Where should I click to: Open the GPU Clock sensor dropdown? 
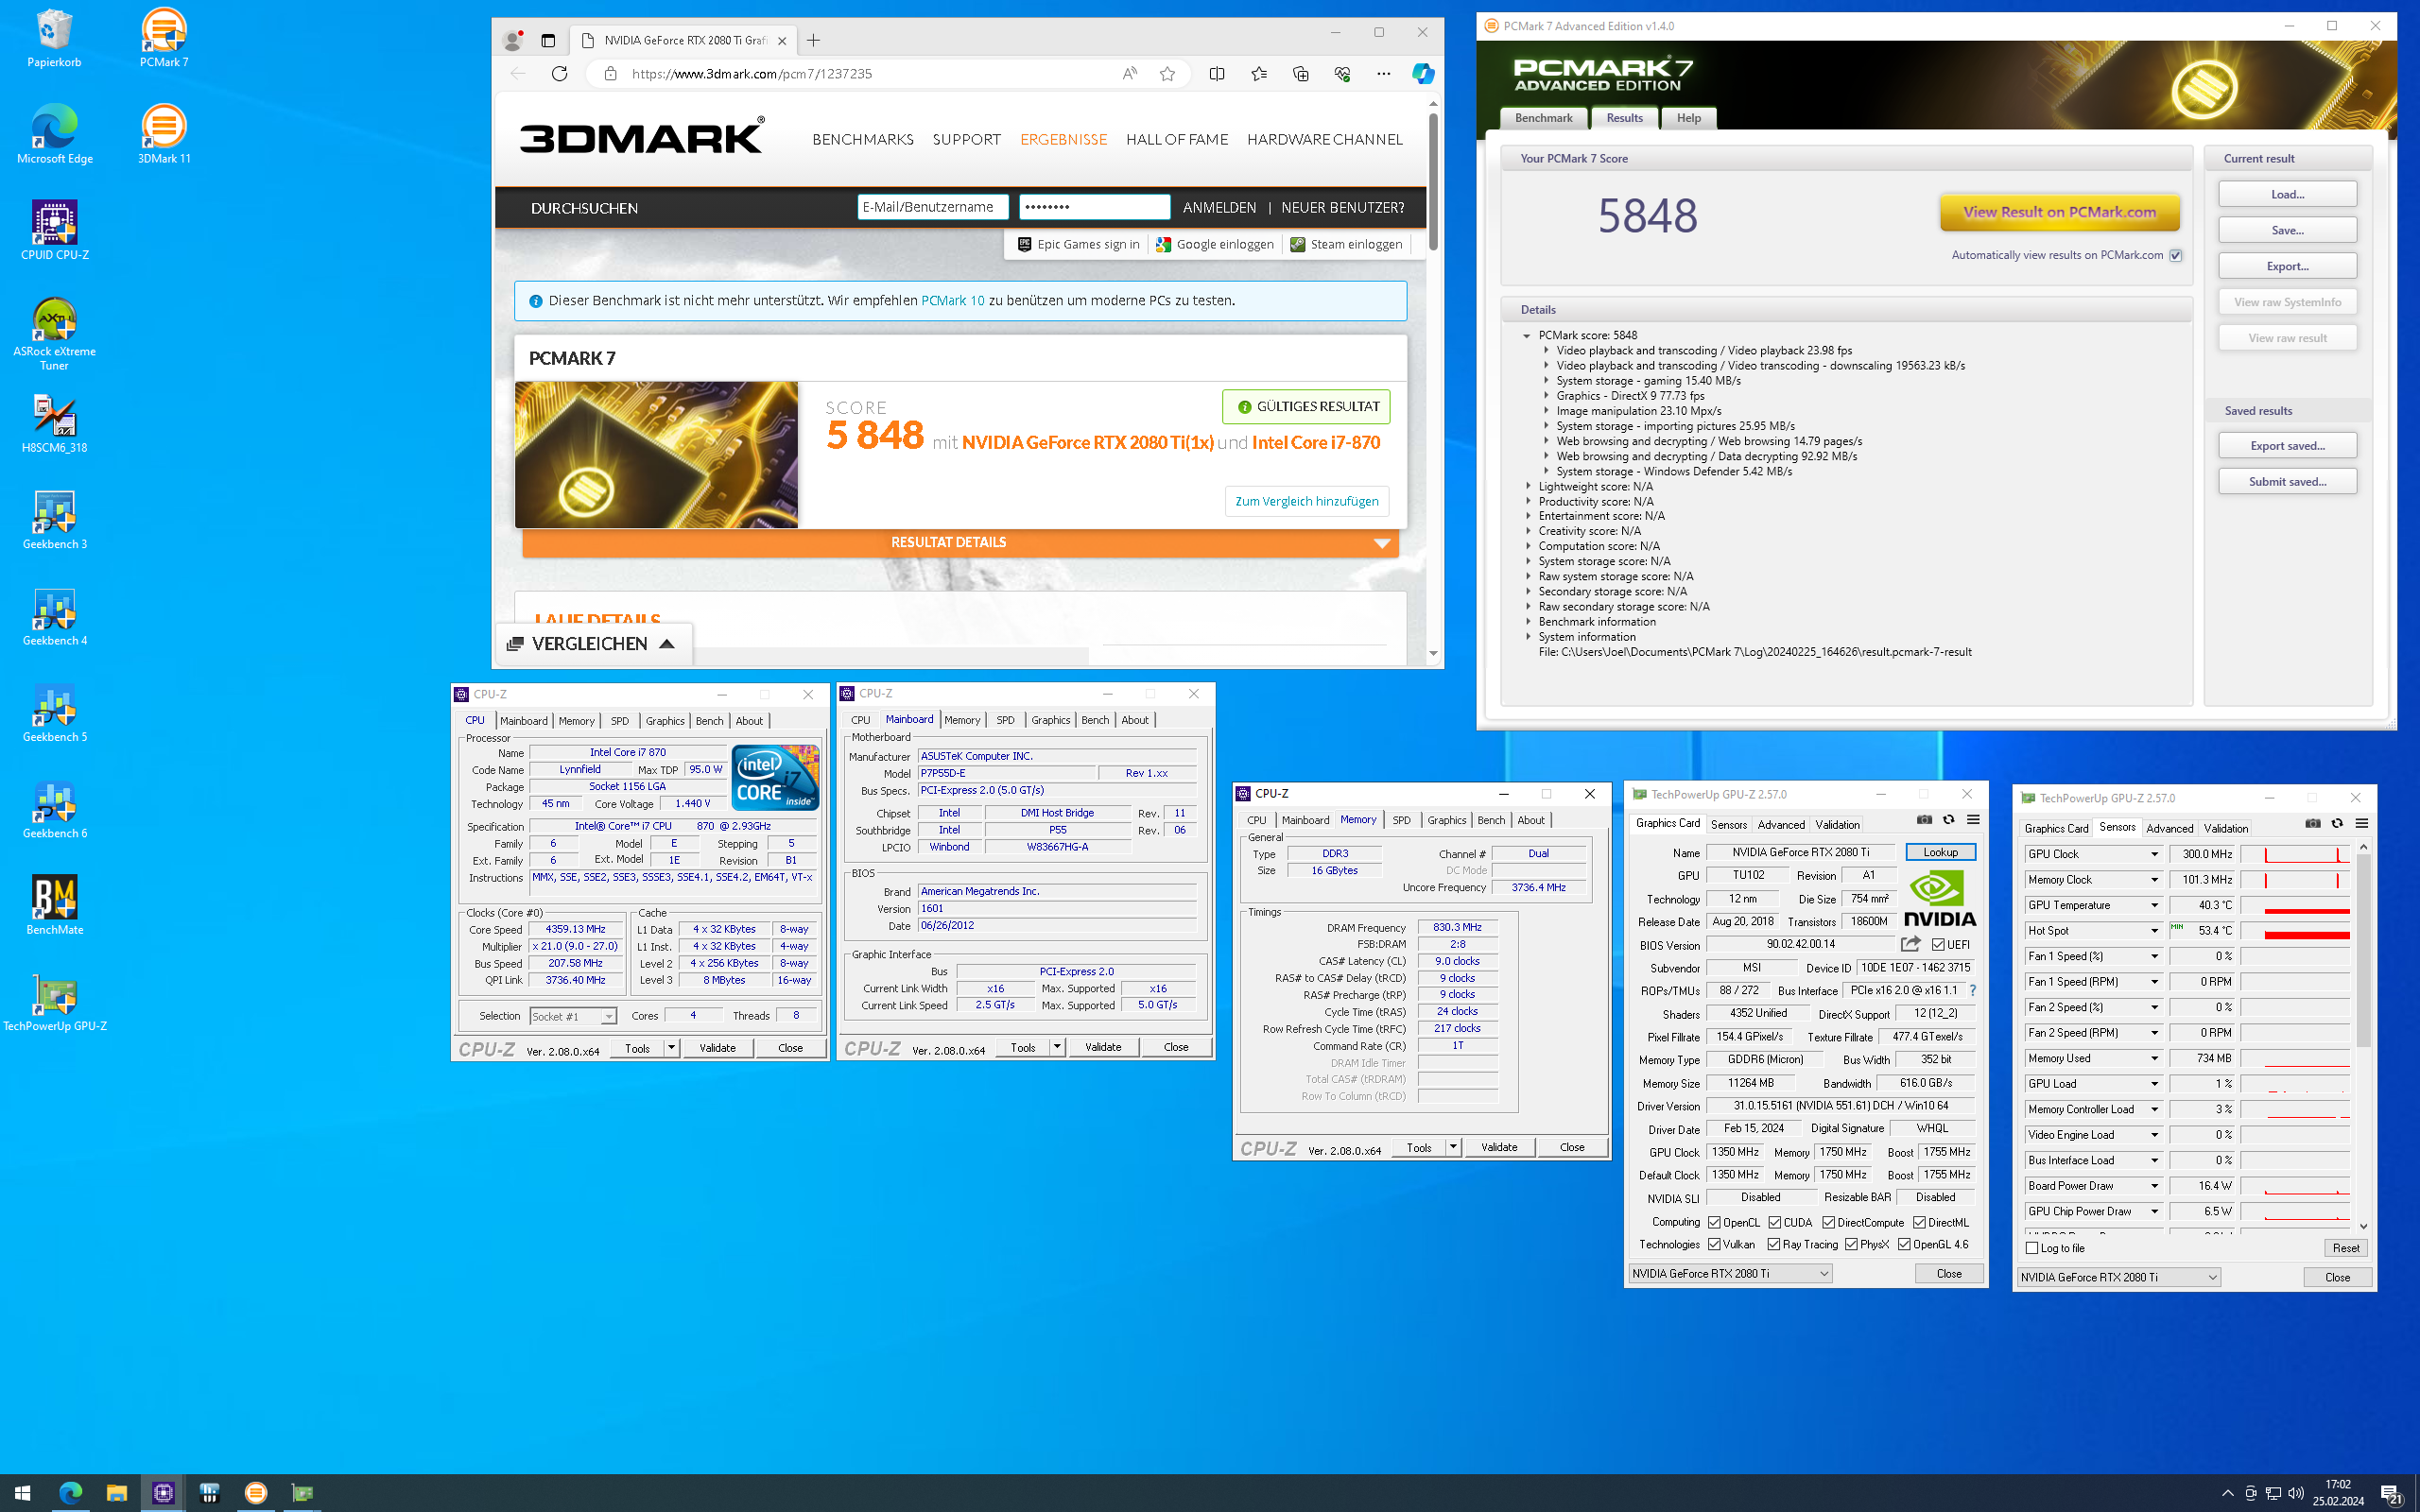tap(2154, 854)
